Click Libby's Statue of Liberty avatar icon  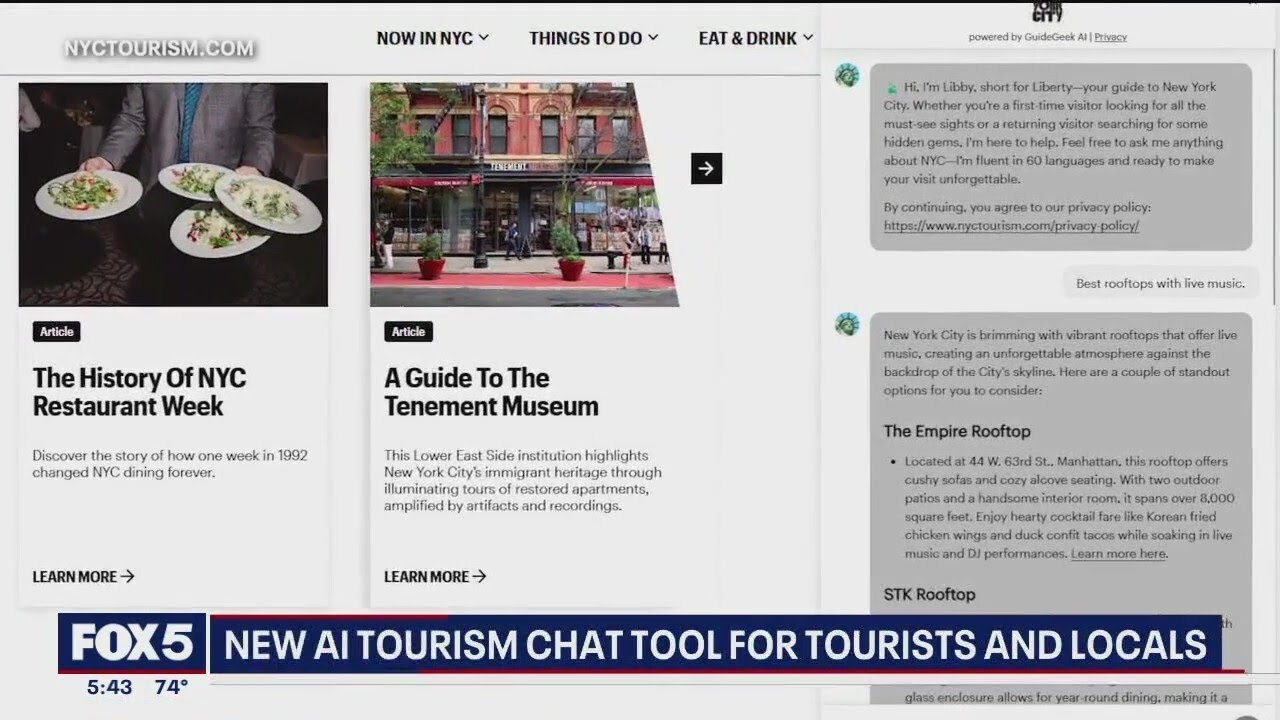[847, 75]
